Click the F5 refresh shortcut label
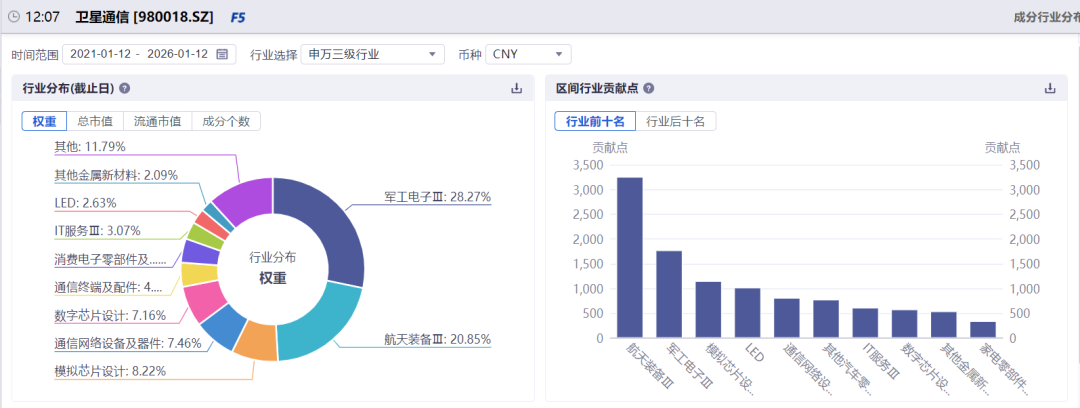 point(238,18)
